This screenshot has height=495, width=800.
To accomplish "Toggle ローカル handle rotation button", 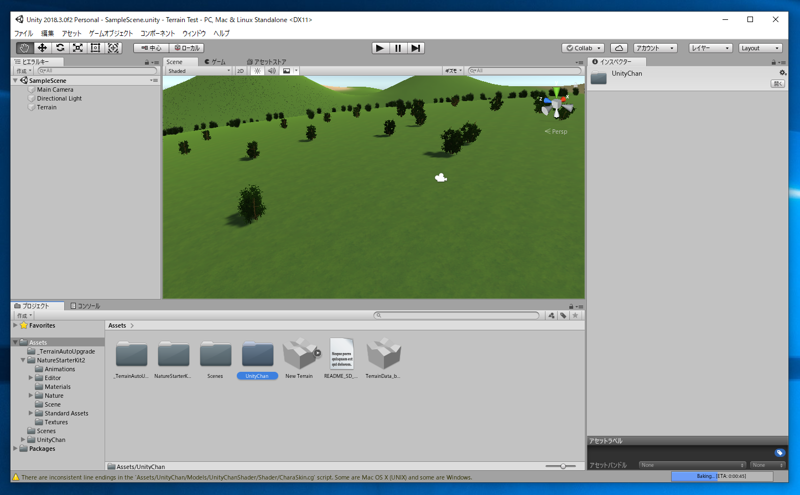I will (187, 48).
